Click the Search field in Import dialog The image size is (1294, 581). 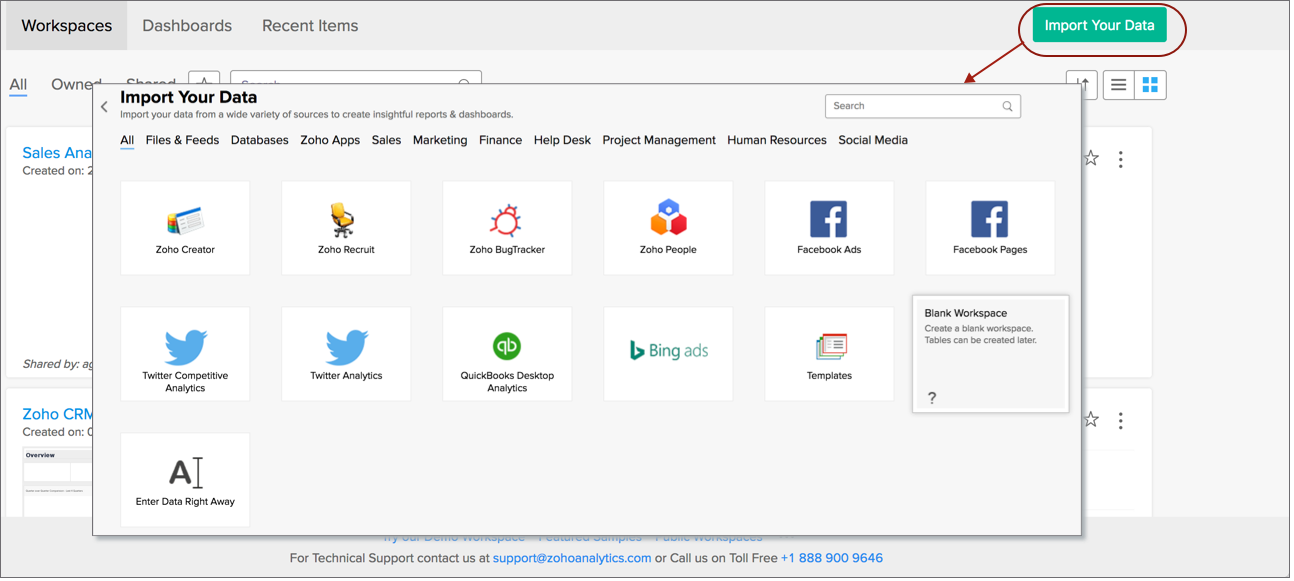(922, 106)
